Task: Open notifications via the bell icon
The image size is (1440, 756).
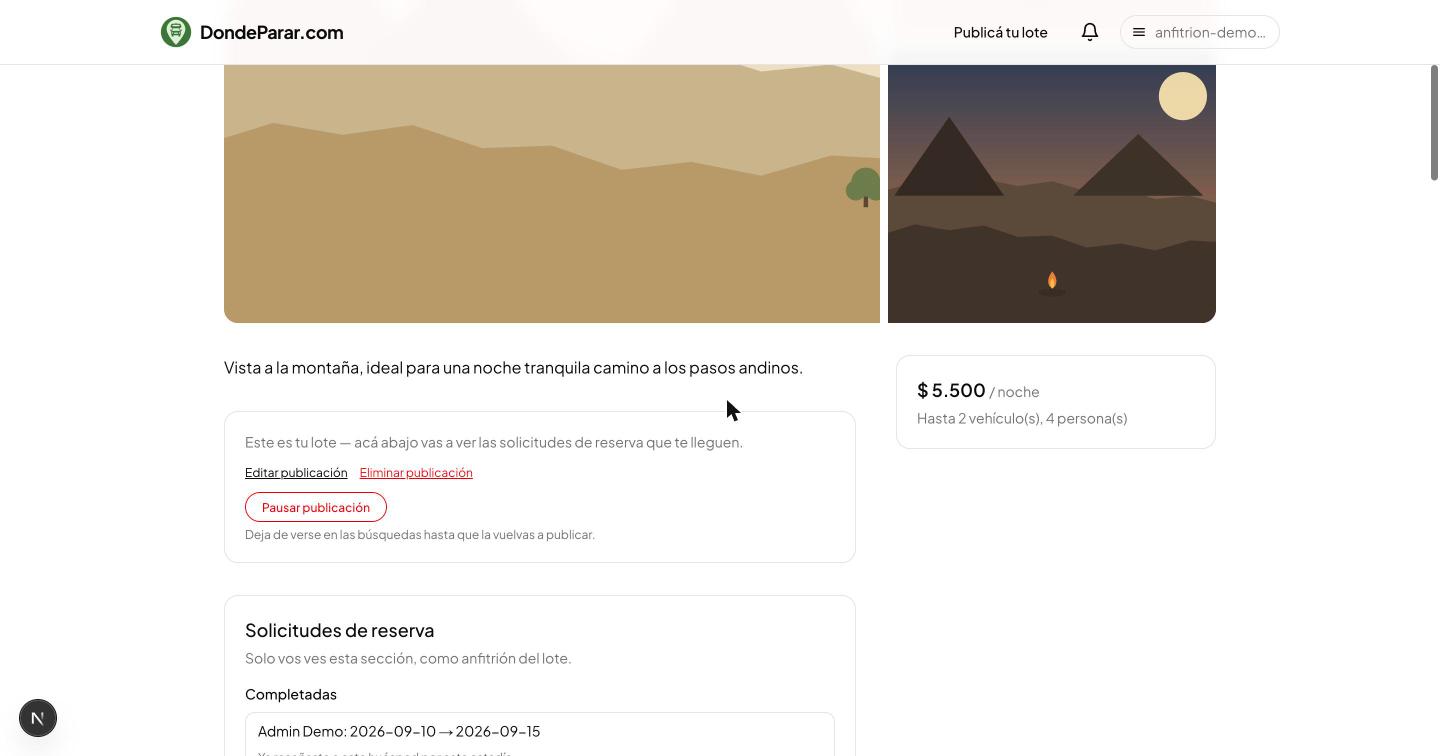Action: pos(1090,32)
